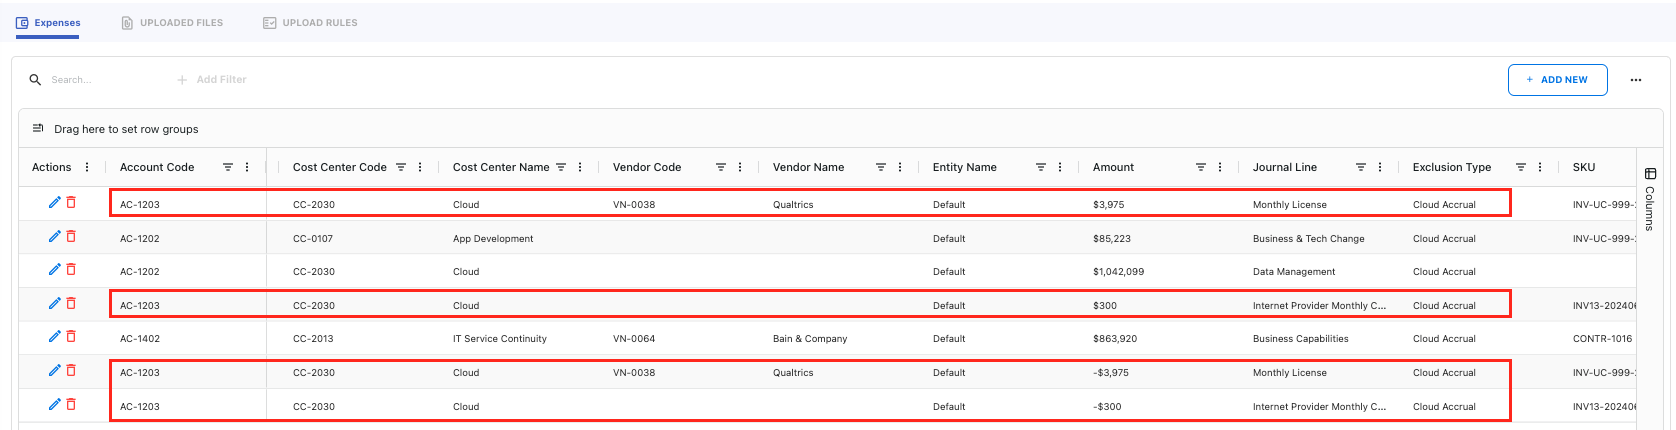Click the filter icon on the Vendor Name column

coord(880,167)
